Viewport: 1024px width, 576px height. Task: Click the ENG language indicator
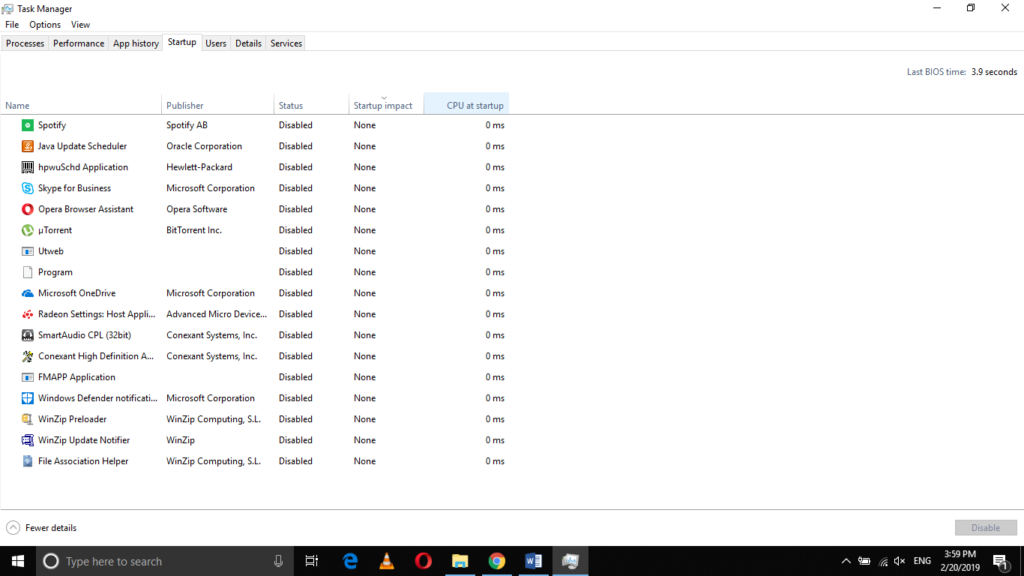(922, 561)
